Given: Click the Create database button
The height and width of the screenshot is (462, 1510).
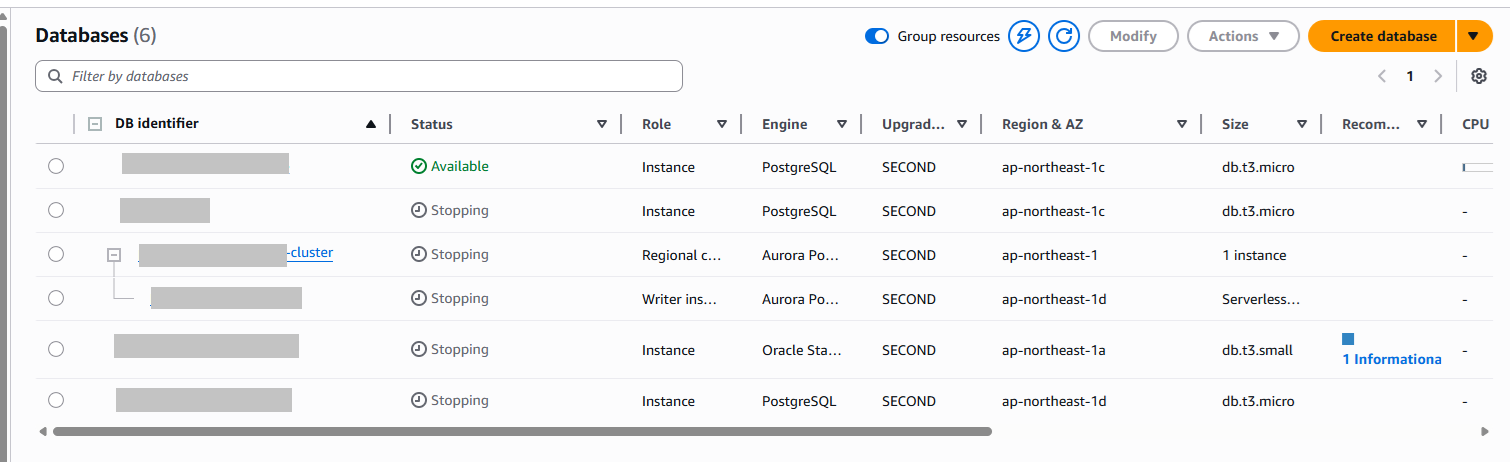Looking at the screenshot, I should [x=1382, y=37].
